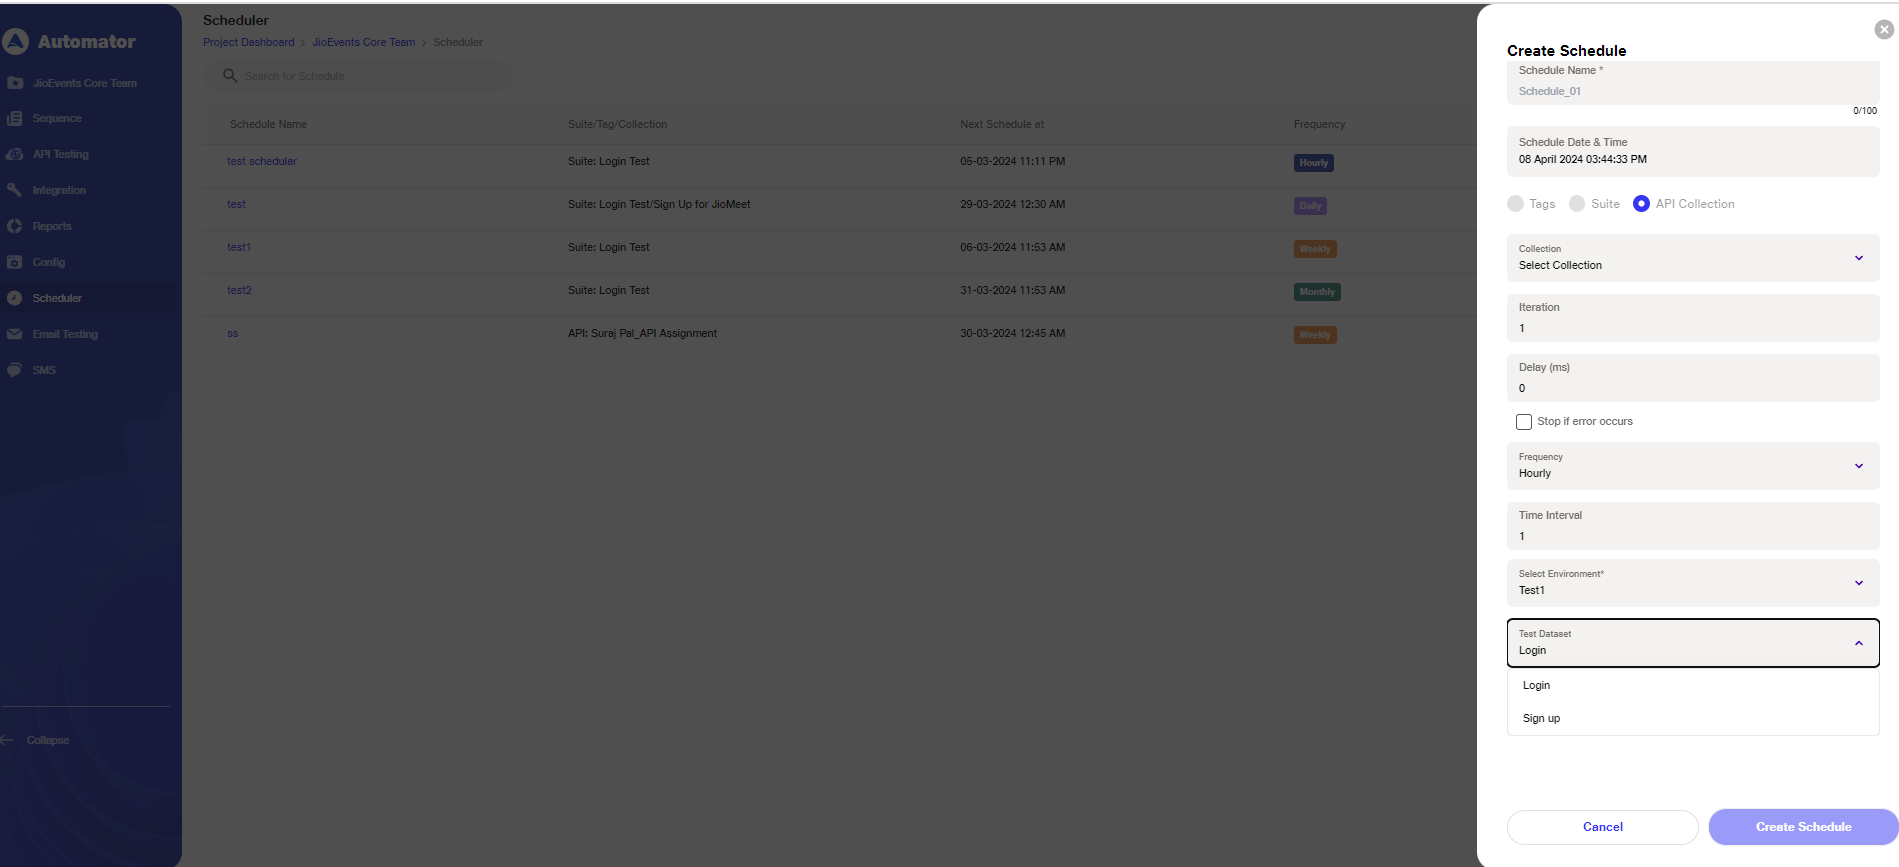Click the Email Testing envelope icon
1899x867 pixels.
pyautogui.click(x=15, y=334)
